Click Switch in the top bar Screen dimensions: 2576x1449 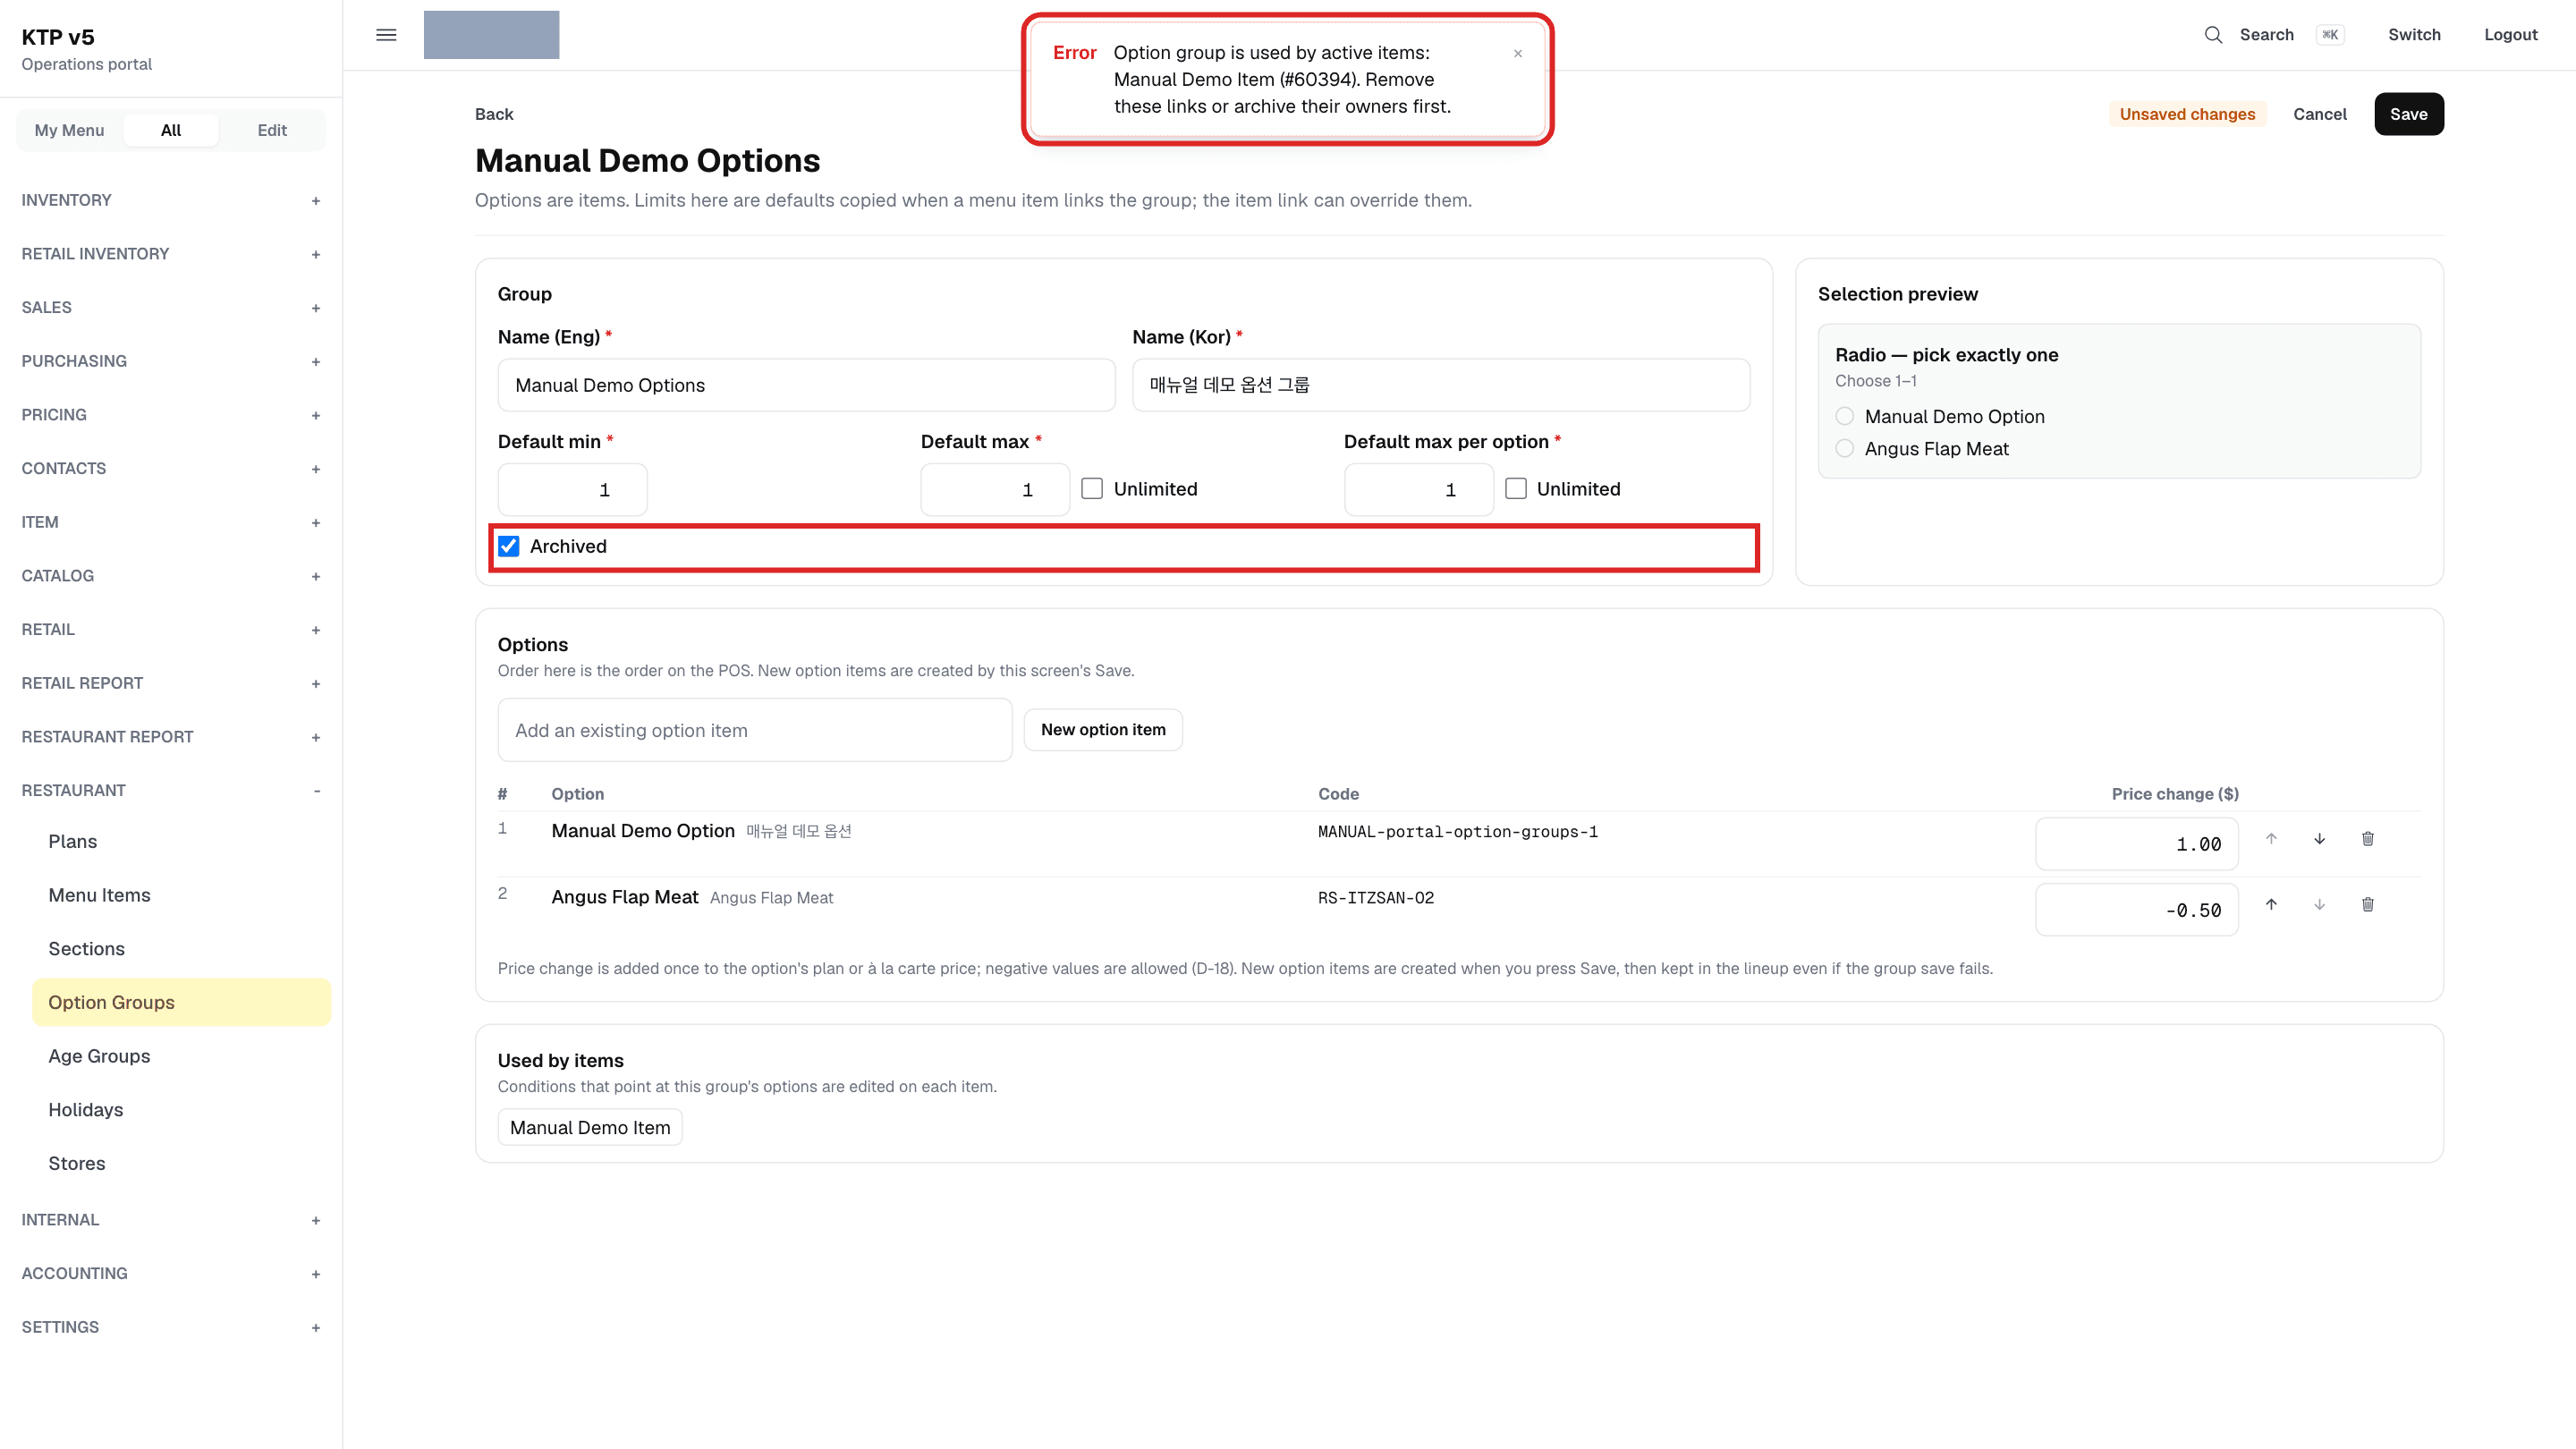tap(2414, 35)
